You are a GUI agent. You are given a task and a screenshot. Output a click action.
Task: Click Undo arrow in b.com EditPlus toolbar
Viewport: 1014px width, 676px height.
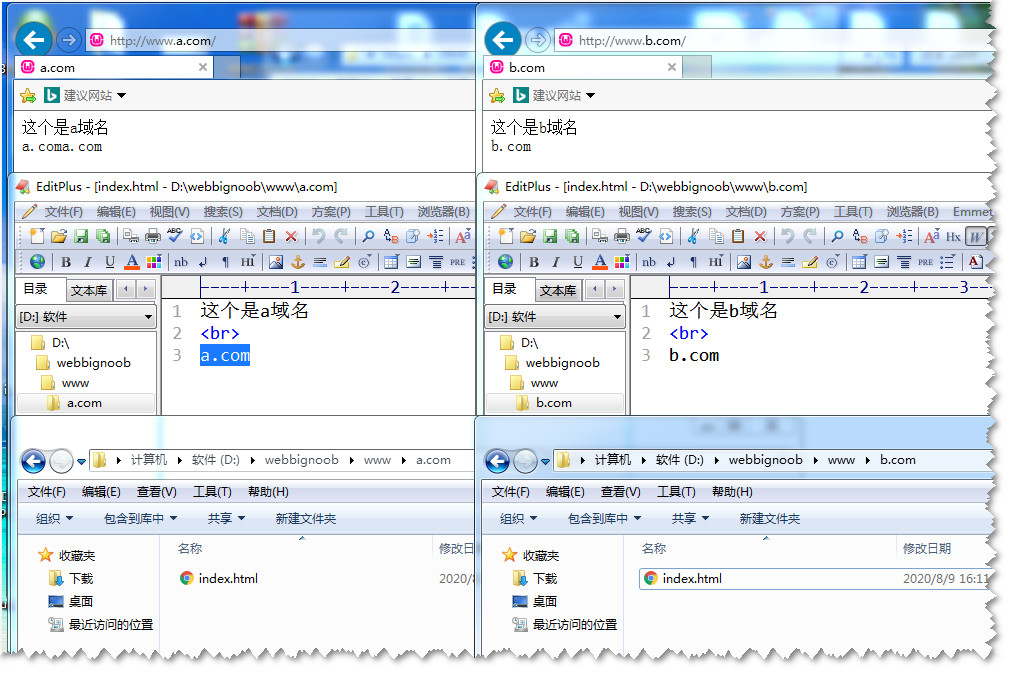pos(787,236)
